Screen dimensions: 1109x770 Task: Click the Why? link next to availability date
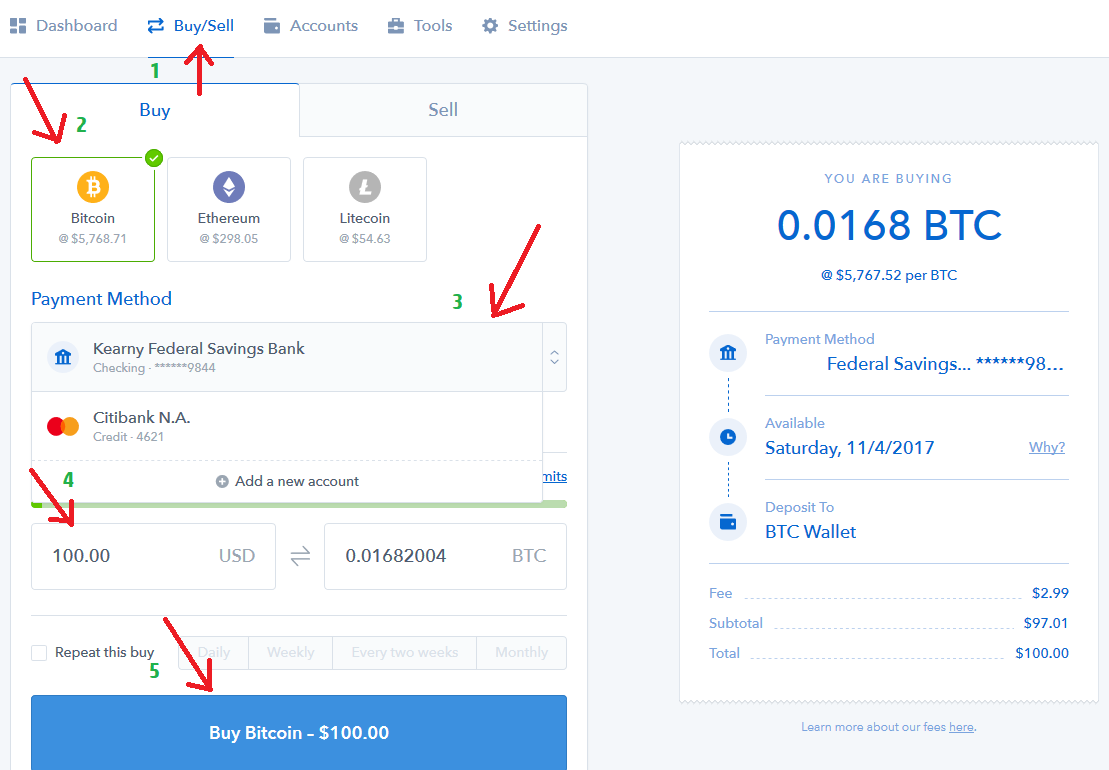pos(1047,448)
